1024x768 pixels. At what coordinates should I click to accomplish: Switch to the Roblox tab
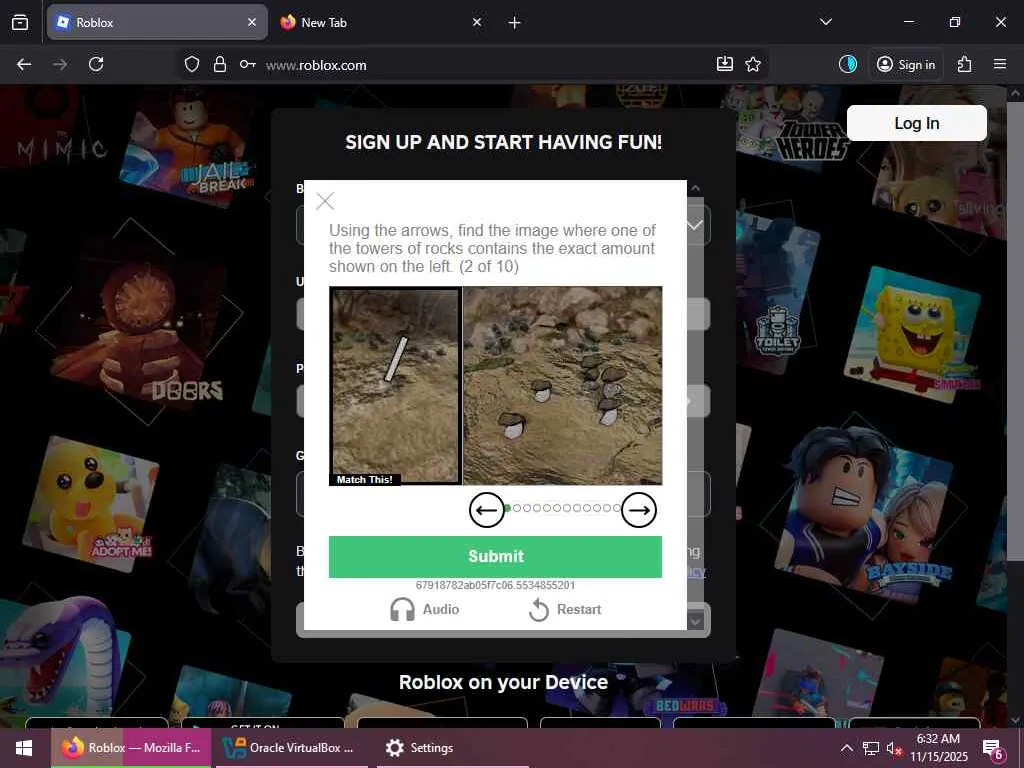coord(157,22)
